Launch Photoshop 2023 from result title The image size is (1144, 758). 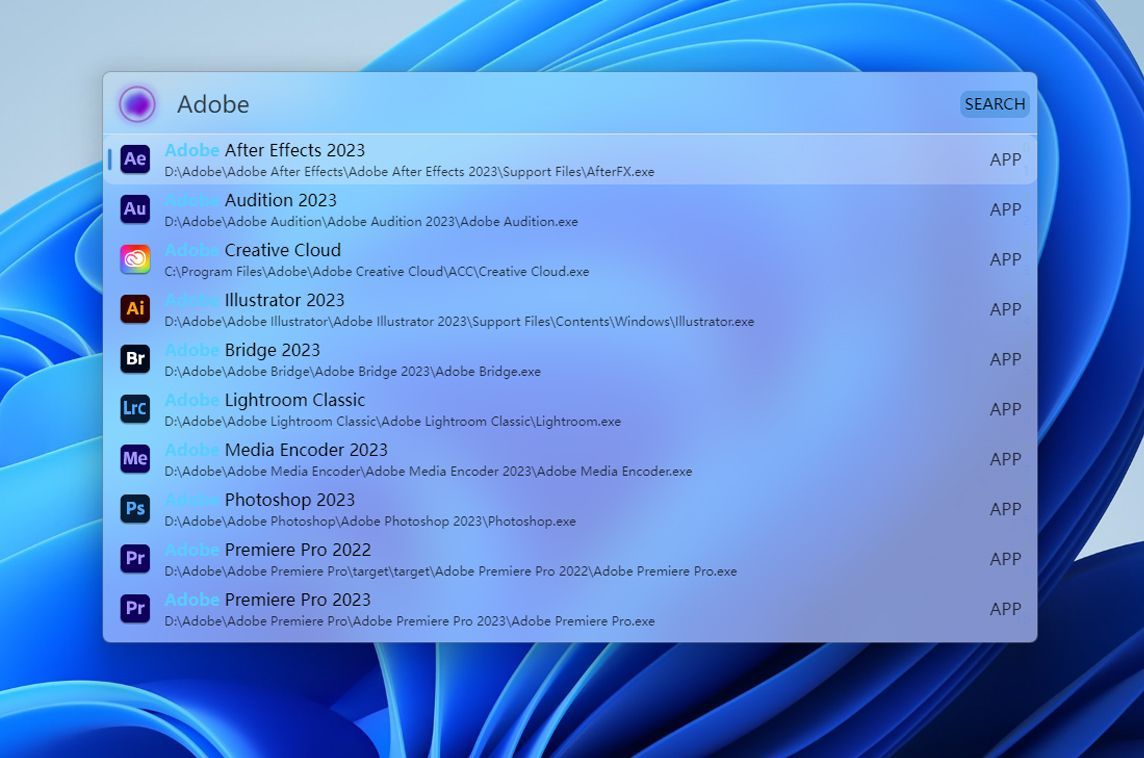point(260,500)
